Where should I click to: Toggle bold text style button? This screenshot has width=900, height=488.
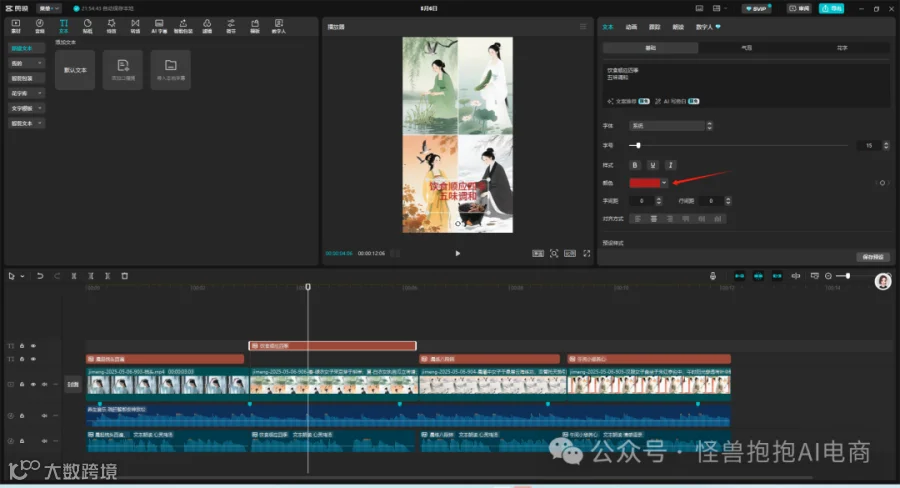pyautogui.click(x=635, y=165)
